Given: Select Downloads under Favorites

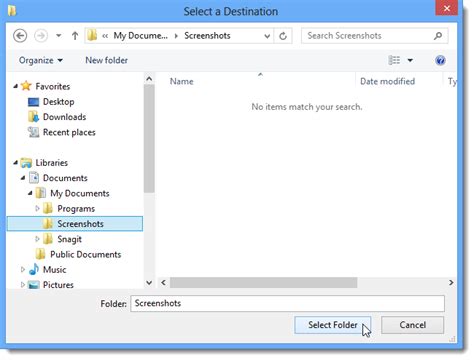Looking at the screenshot, I should (64, 117).
